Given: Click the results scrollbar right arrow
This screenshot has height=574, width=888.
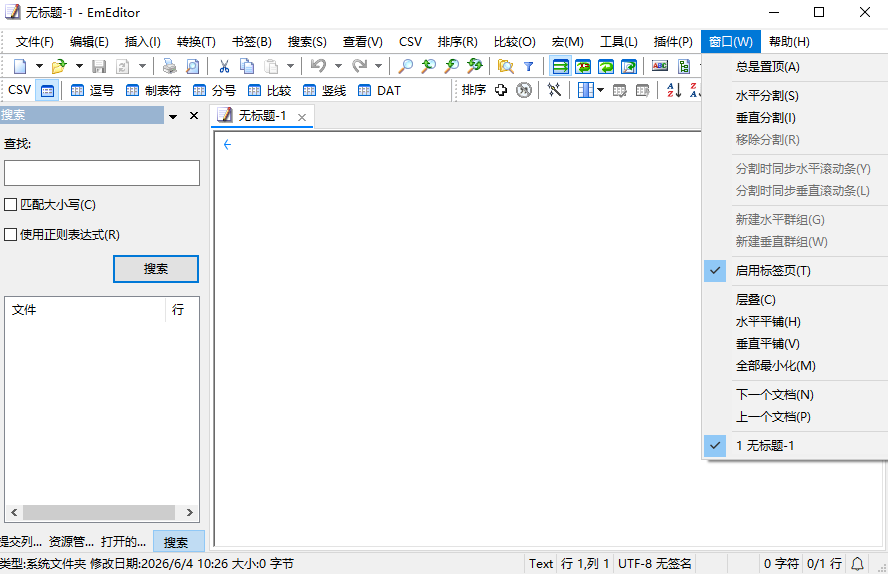Looking at the screenshot, I should [190, 513].
